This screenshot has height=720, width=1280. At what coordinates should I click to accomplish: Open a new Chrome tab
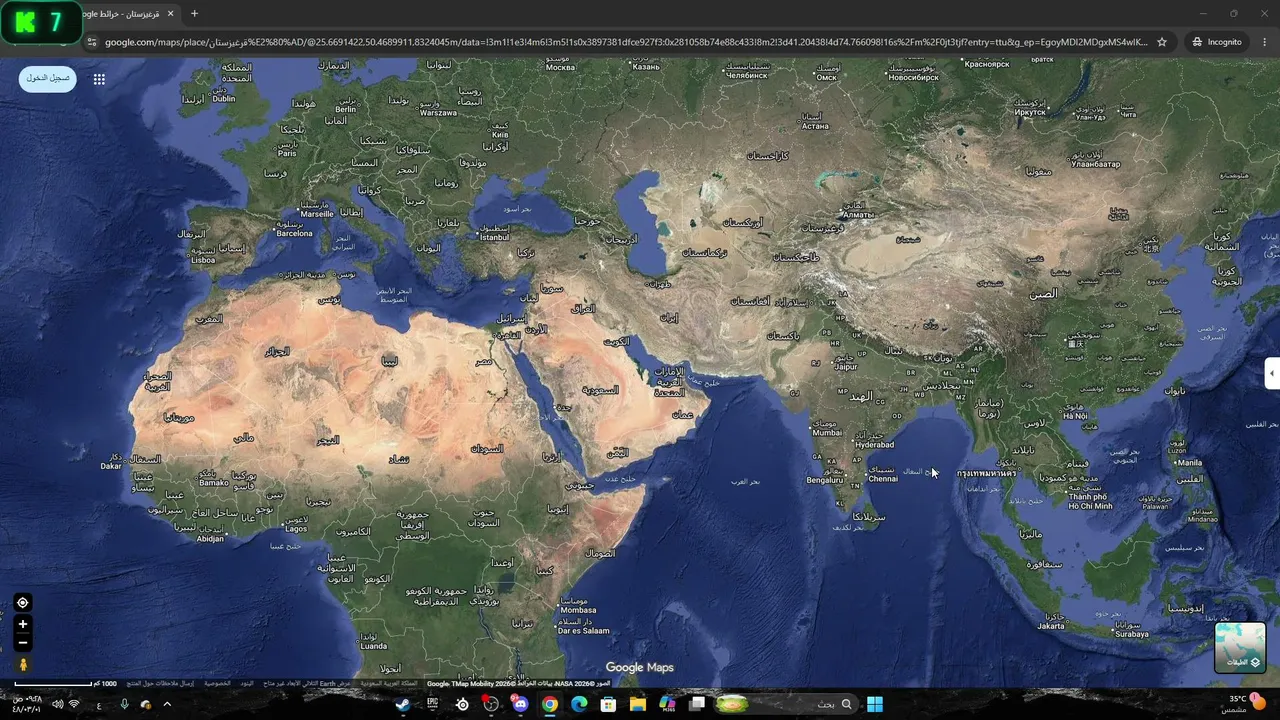pos(194,14)
